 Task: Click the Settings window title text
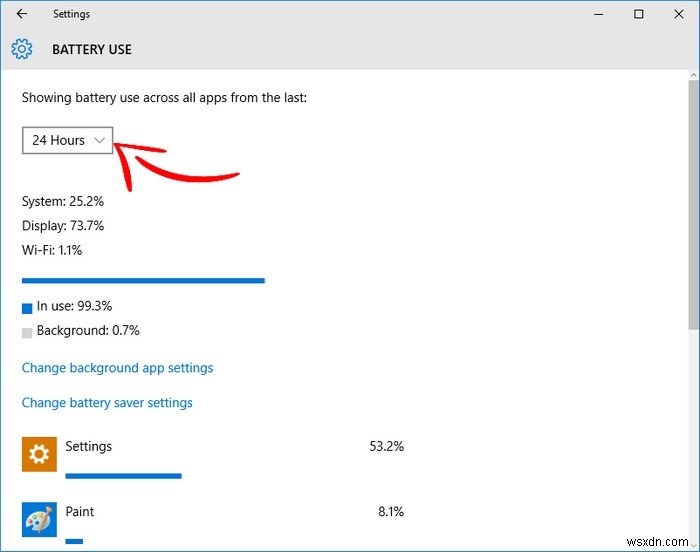point(71,14)
